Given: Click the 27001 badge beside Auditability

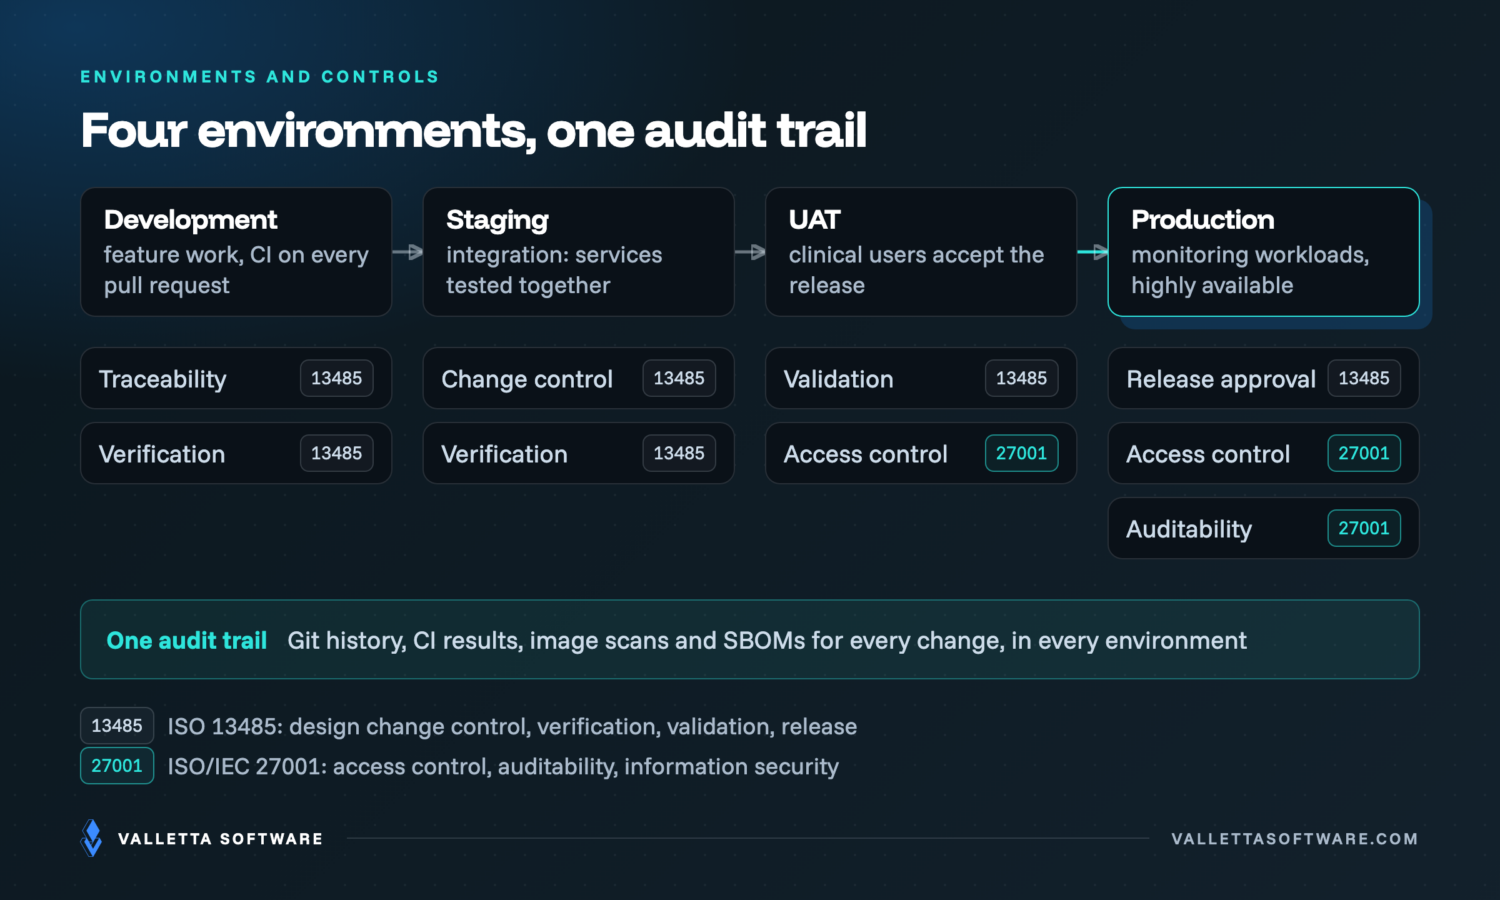Looking at the screenshot, I should [1364, 528].
